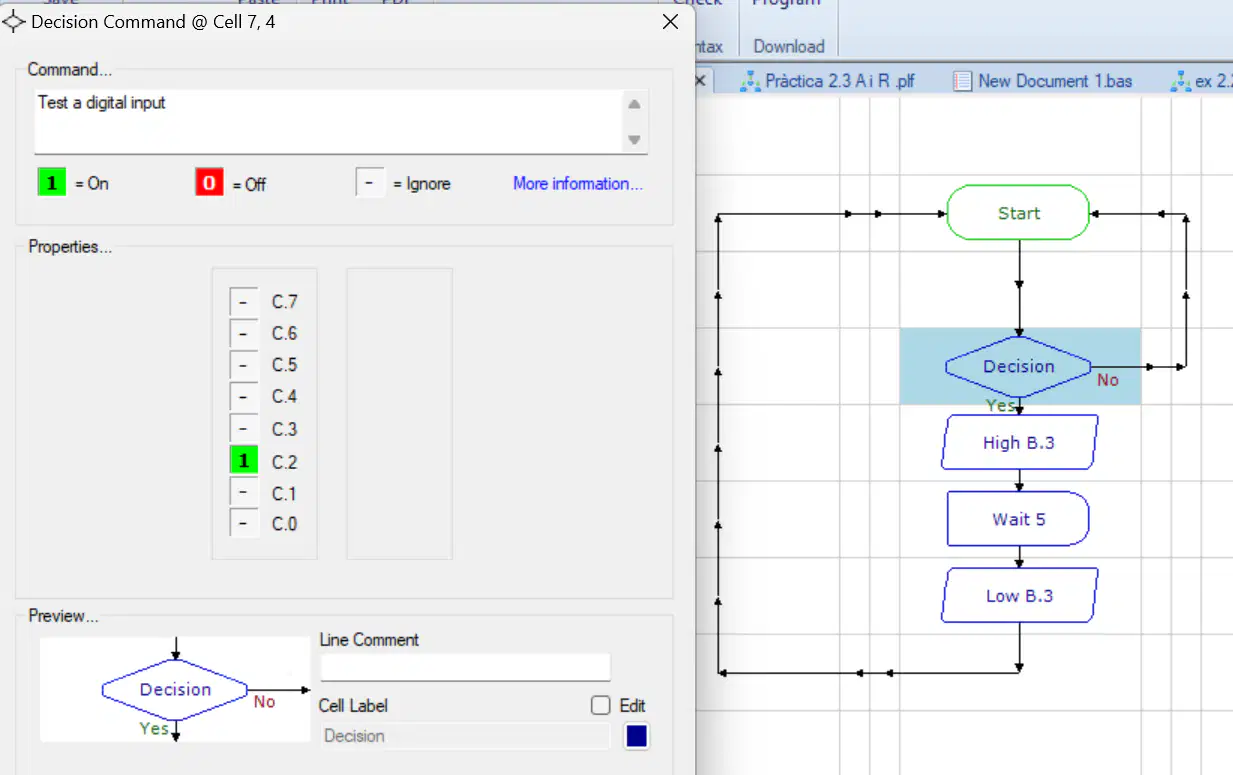Click the flowchart icon on Pràctica 2.3 tab

pyautogui.click(x=750, y=81)
